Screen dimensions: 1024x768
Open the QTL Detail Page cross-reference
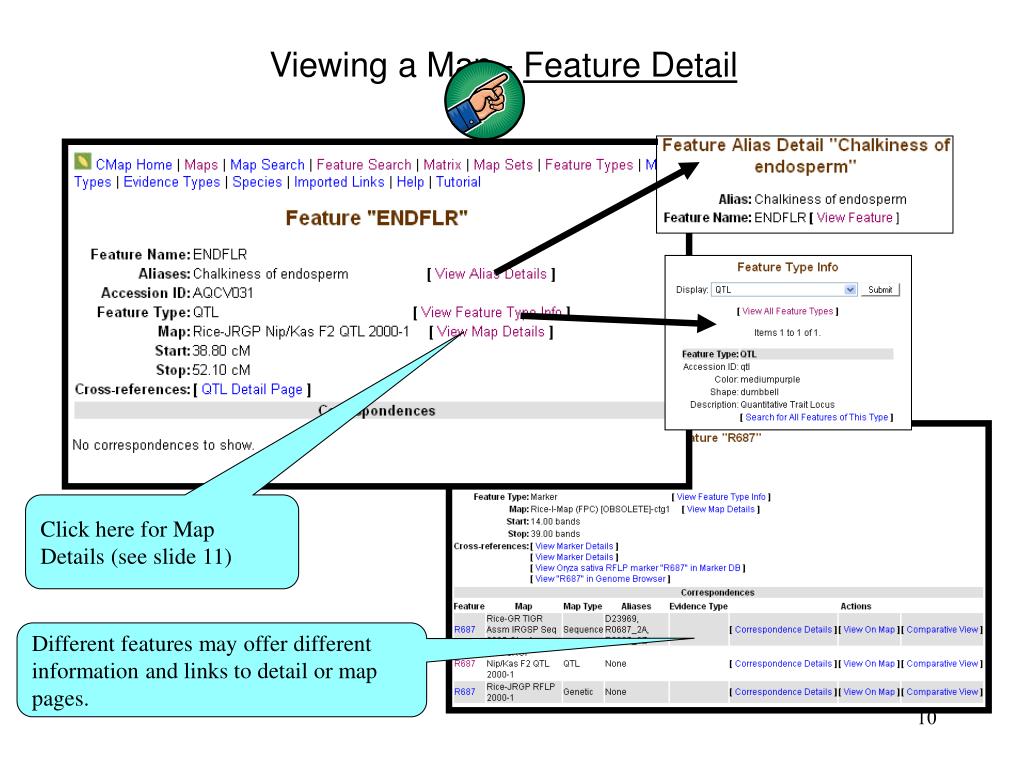tap(252, 390)
